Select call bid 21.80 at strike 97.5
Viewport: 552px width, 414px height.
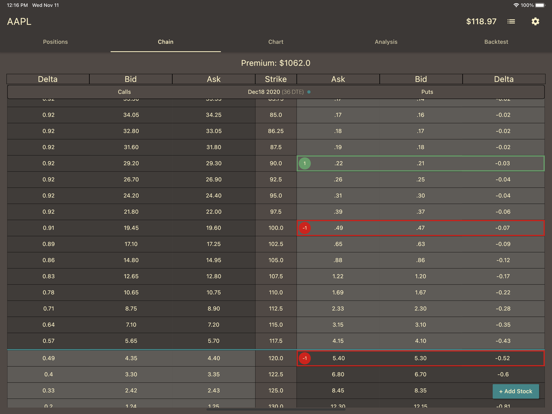click(131, 212)
